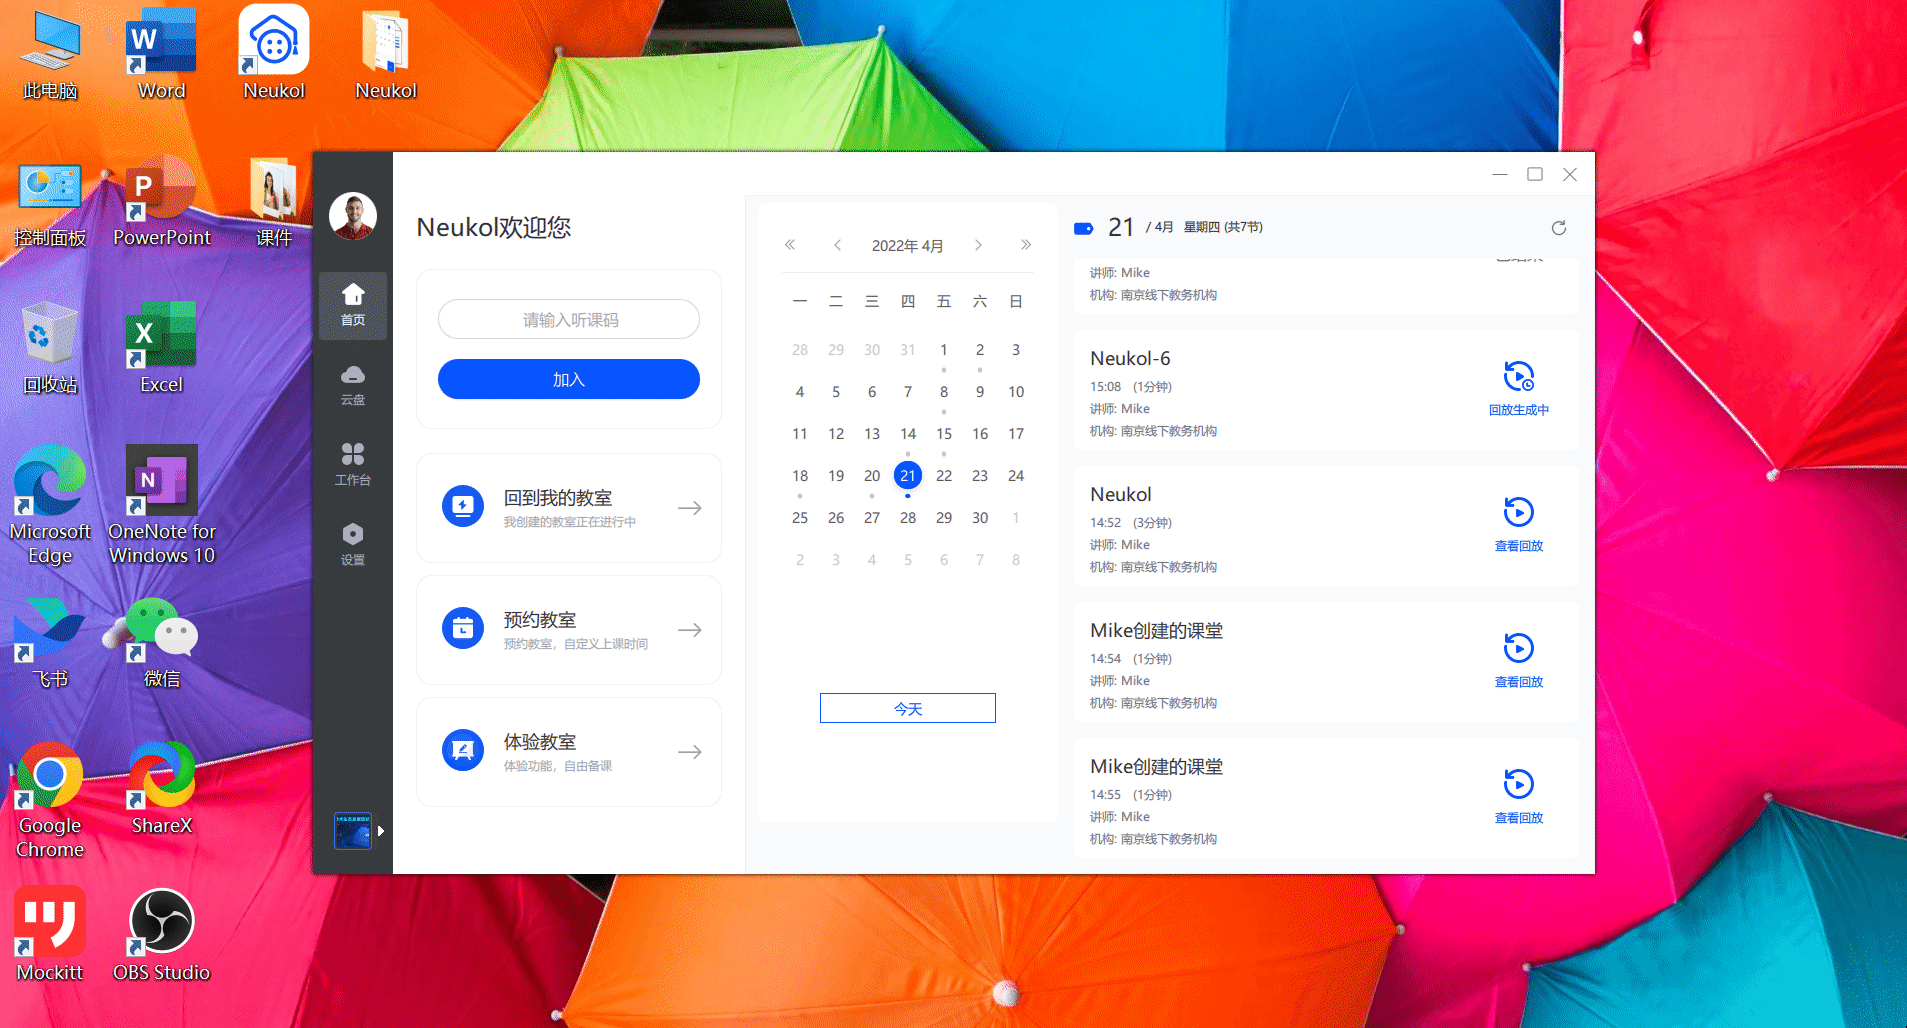The height and width of the screenshot is (1028, 1907).
Task: Click replay icon for Neukol 14:52 class
Action: 1519,512
